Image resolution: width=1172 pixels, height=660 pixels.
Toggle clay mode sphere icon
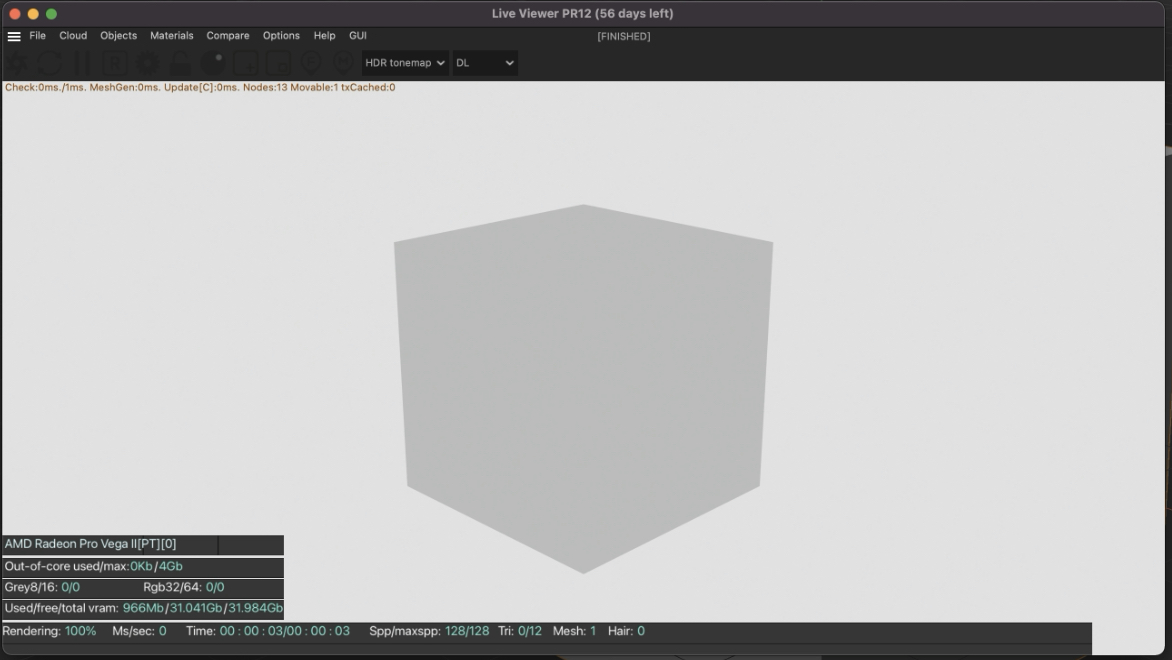pyautogui.click(x=213, y=63)
